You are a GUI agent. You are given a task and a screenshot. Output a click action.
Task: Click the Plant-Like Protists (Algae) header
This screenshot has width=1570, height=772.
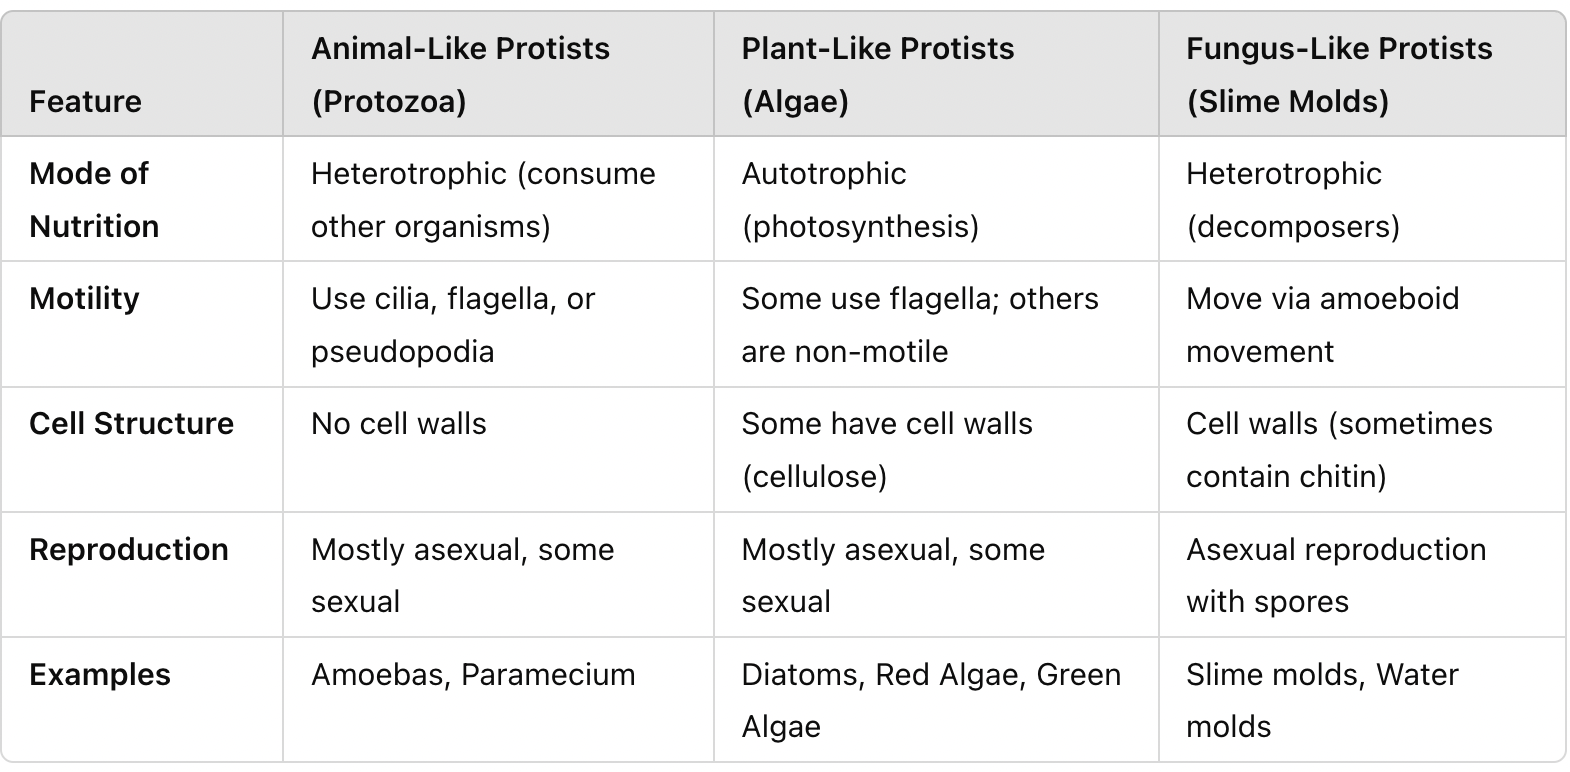click(877, 75)
